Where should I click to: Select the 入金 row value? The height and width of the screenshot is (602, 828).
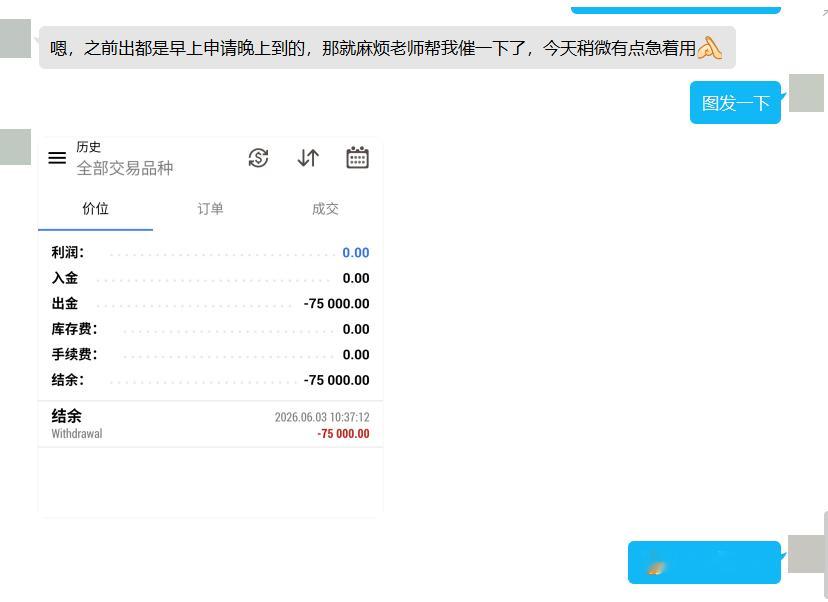pyautogui.click(x=355, y=278)
